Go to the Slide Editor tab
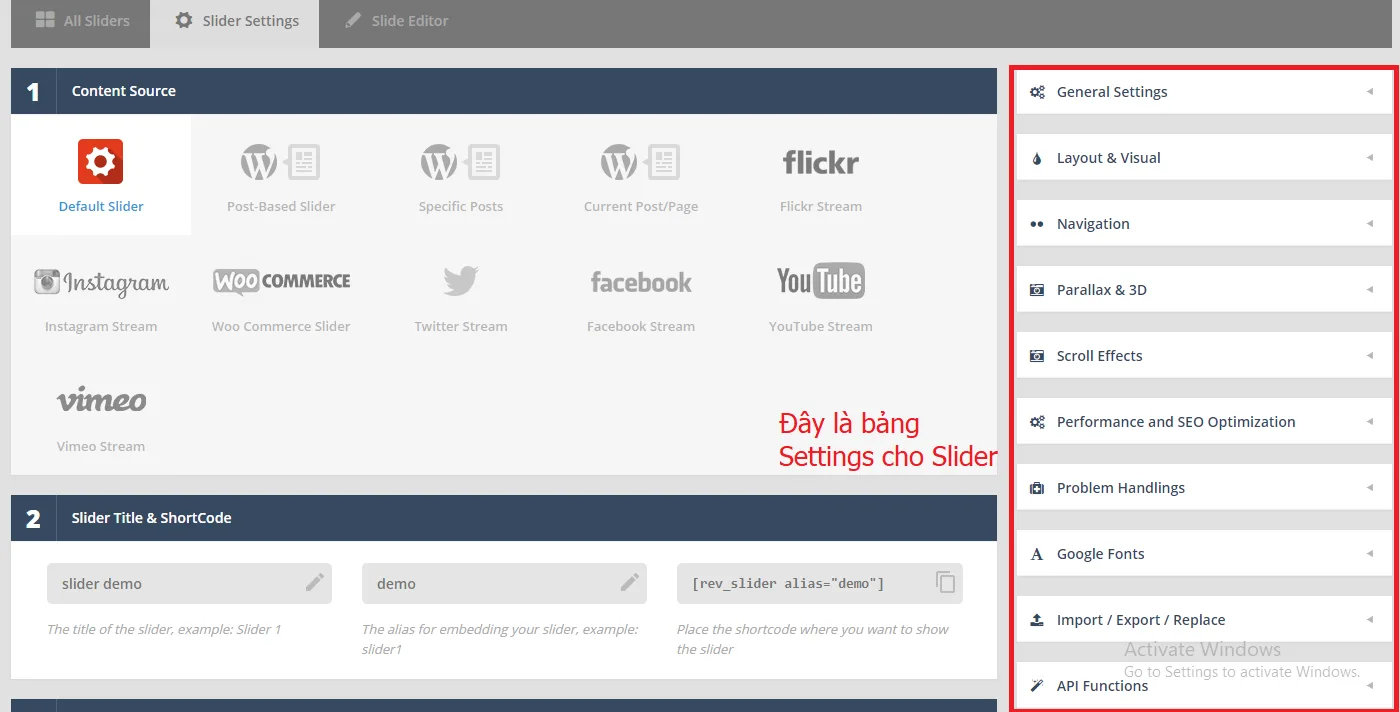This screenshot has height=712, width=1400. tap(395, 21)
